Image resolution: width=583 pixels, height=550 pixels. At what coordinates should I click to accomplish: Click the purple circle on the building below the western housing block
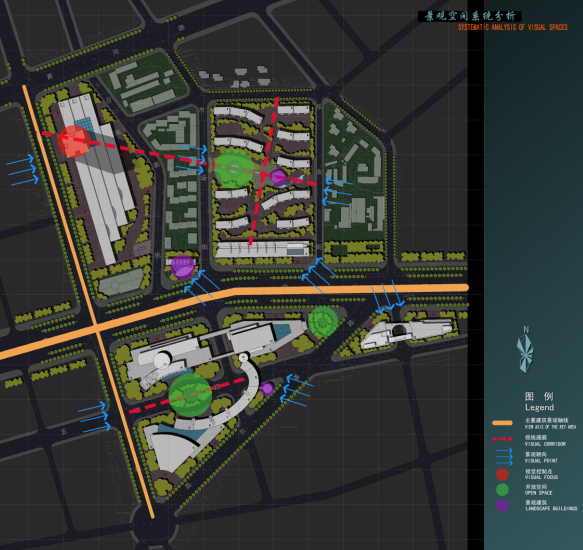pos(182,267)
